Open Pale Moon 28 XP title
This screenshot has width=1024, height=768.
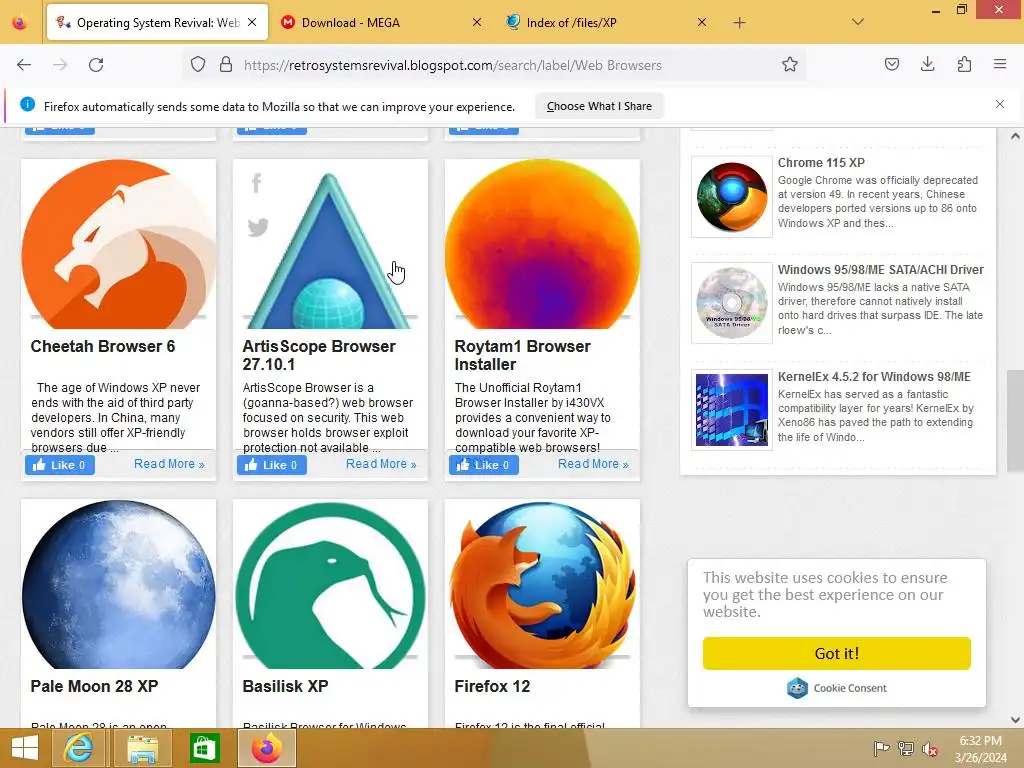94,686
